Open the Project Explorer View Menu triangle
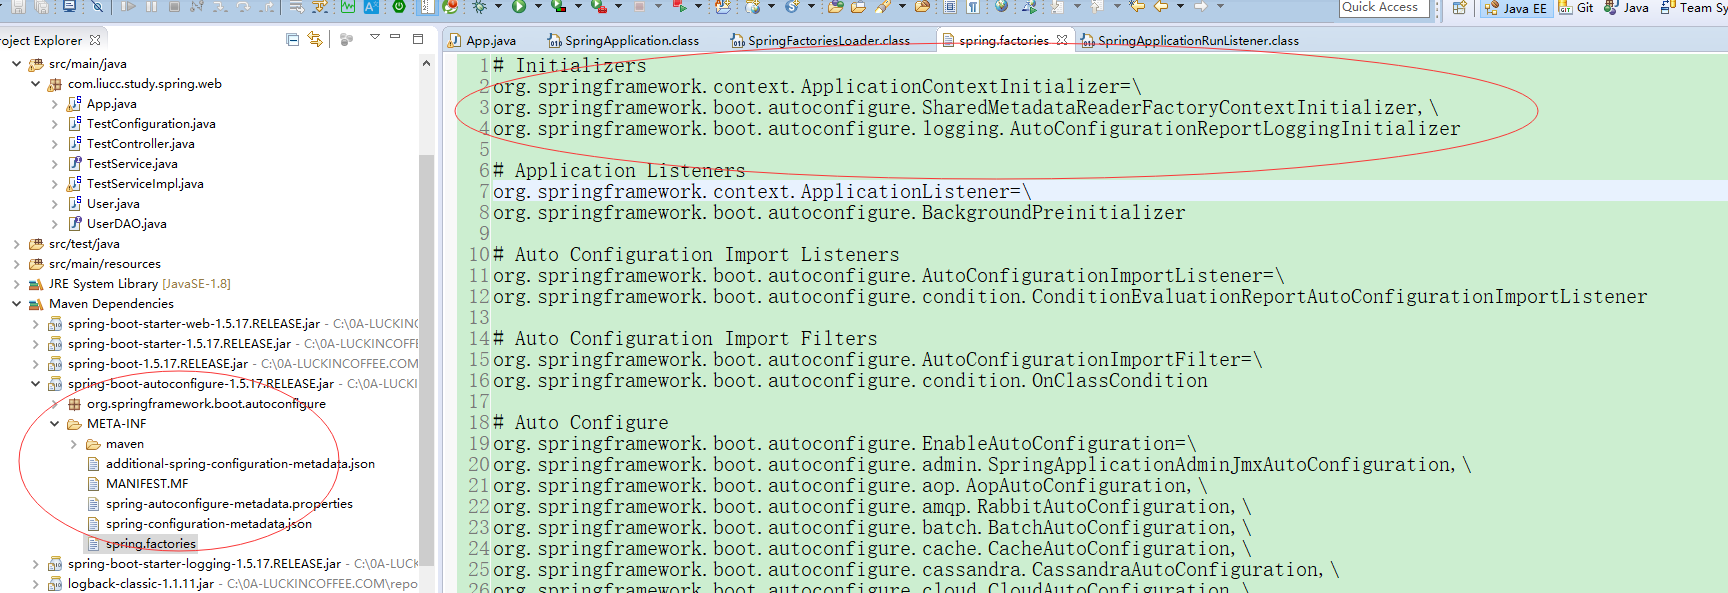 pyautogui.click(x=374, y=38)
